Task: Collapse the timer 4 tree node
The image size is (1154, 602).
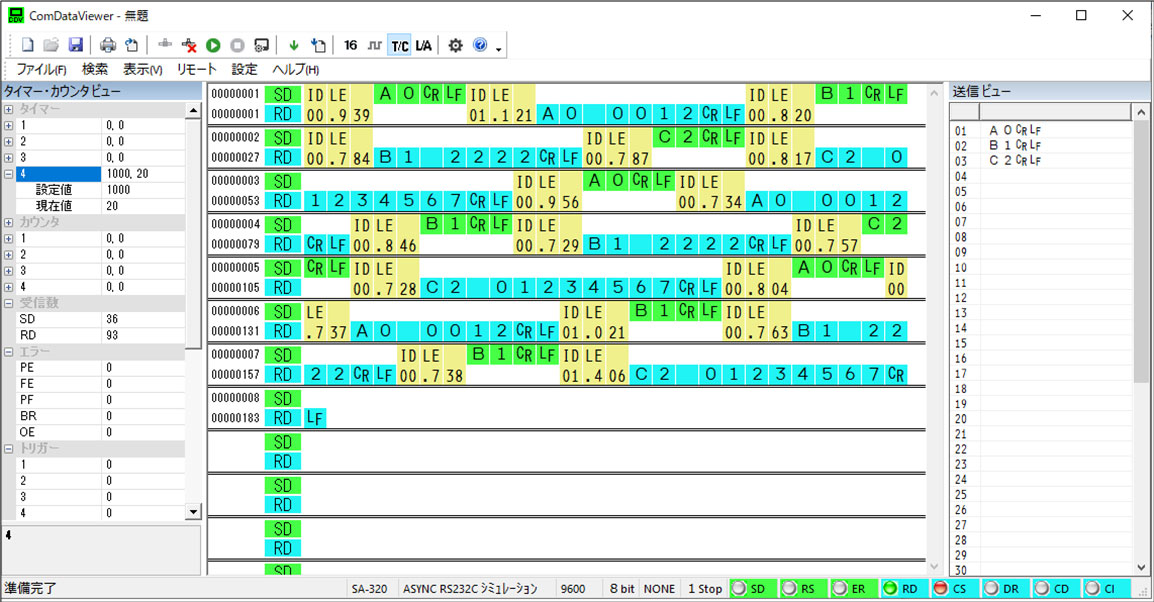Action: 9,174
